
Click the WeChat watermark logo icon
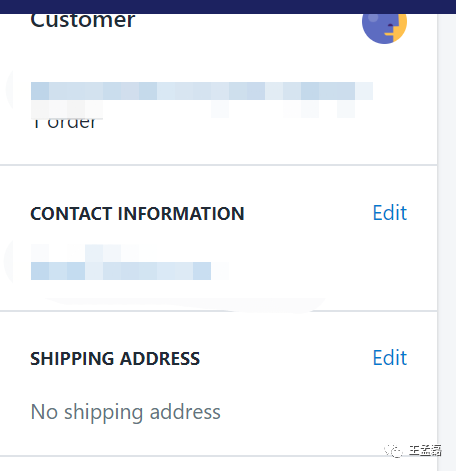(x=394, y=451)
